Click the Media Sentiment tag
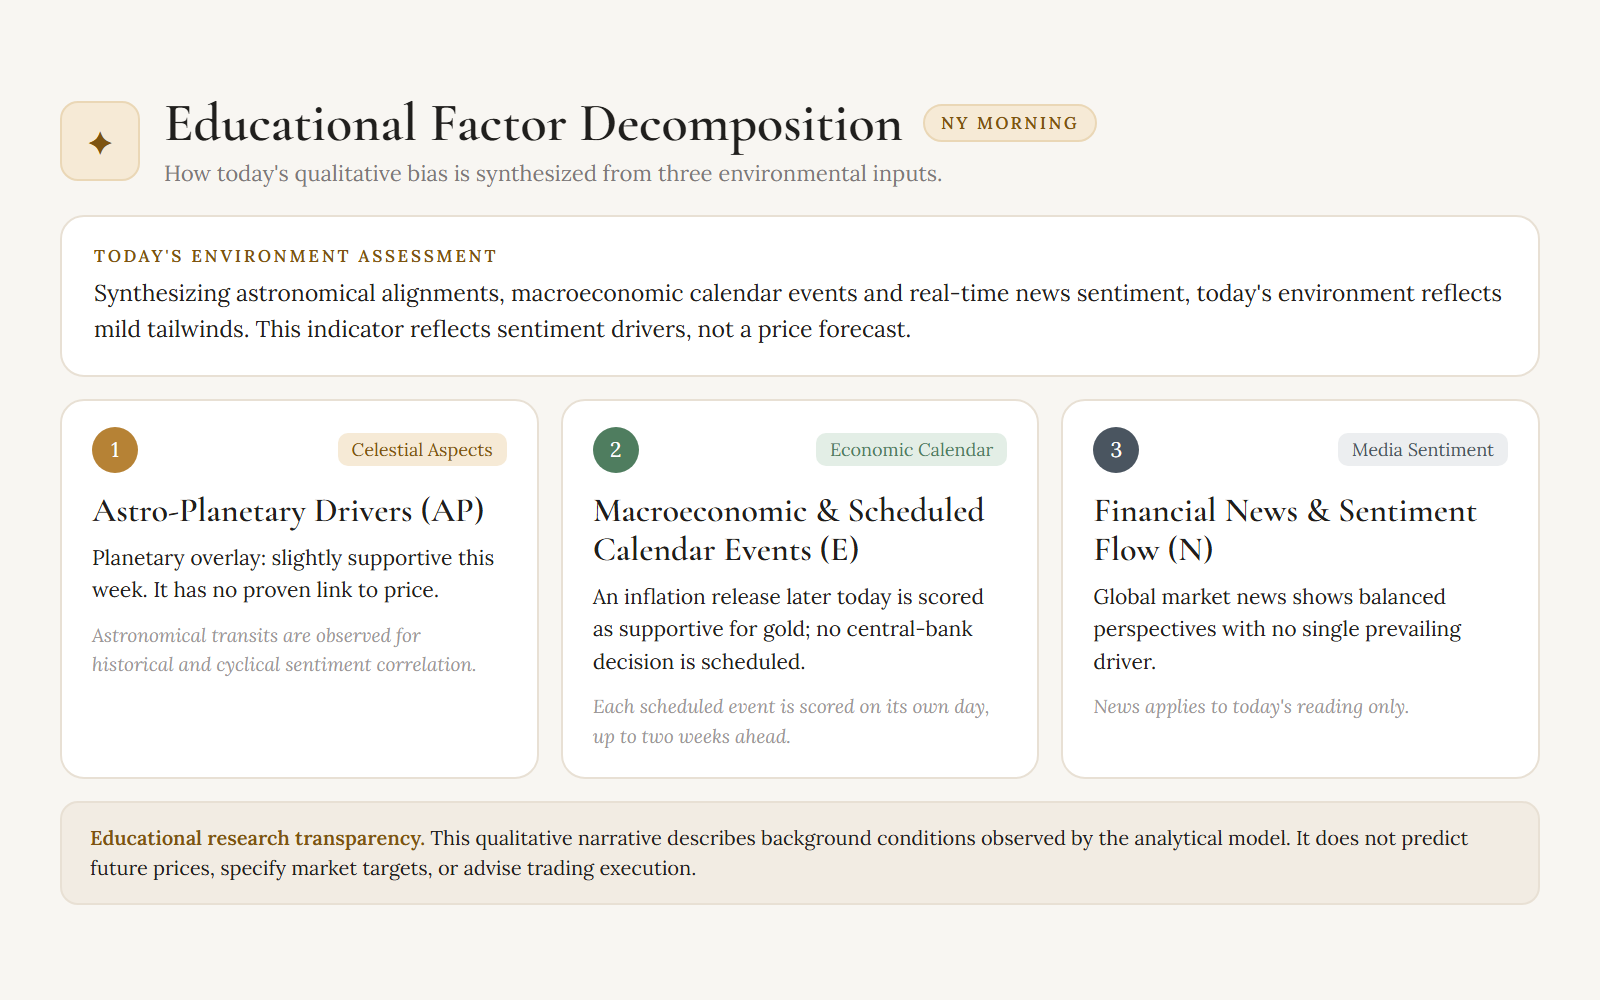Screen dimensions: 1600x1000 pyautogui.click(x=1422, y=450)
